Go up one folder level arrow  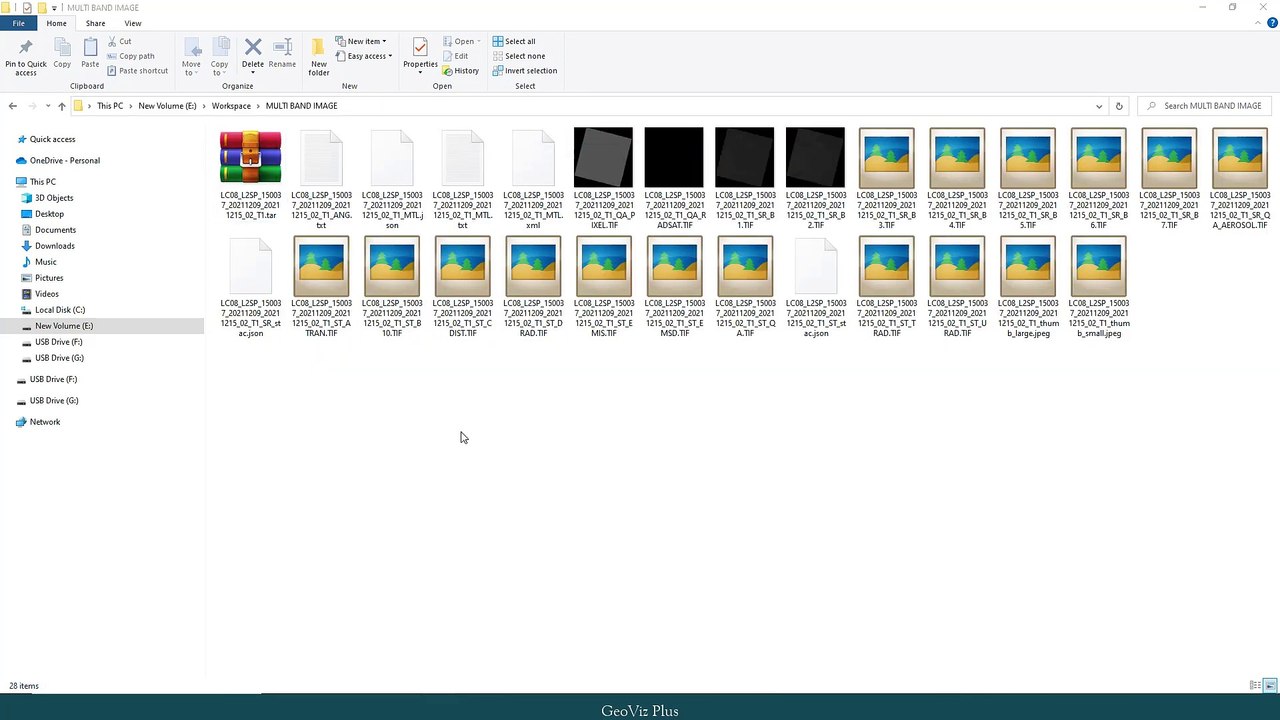62,106
